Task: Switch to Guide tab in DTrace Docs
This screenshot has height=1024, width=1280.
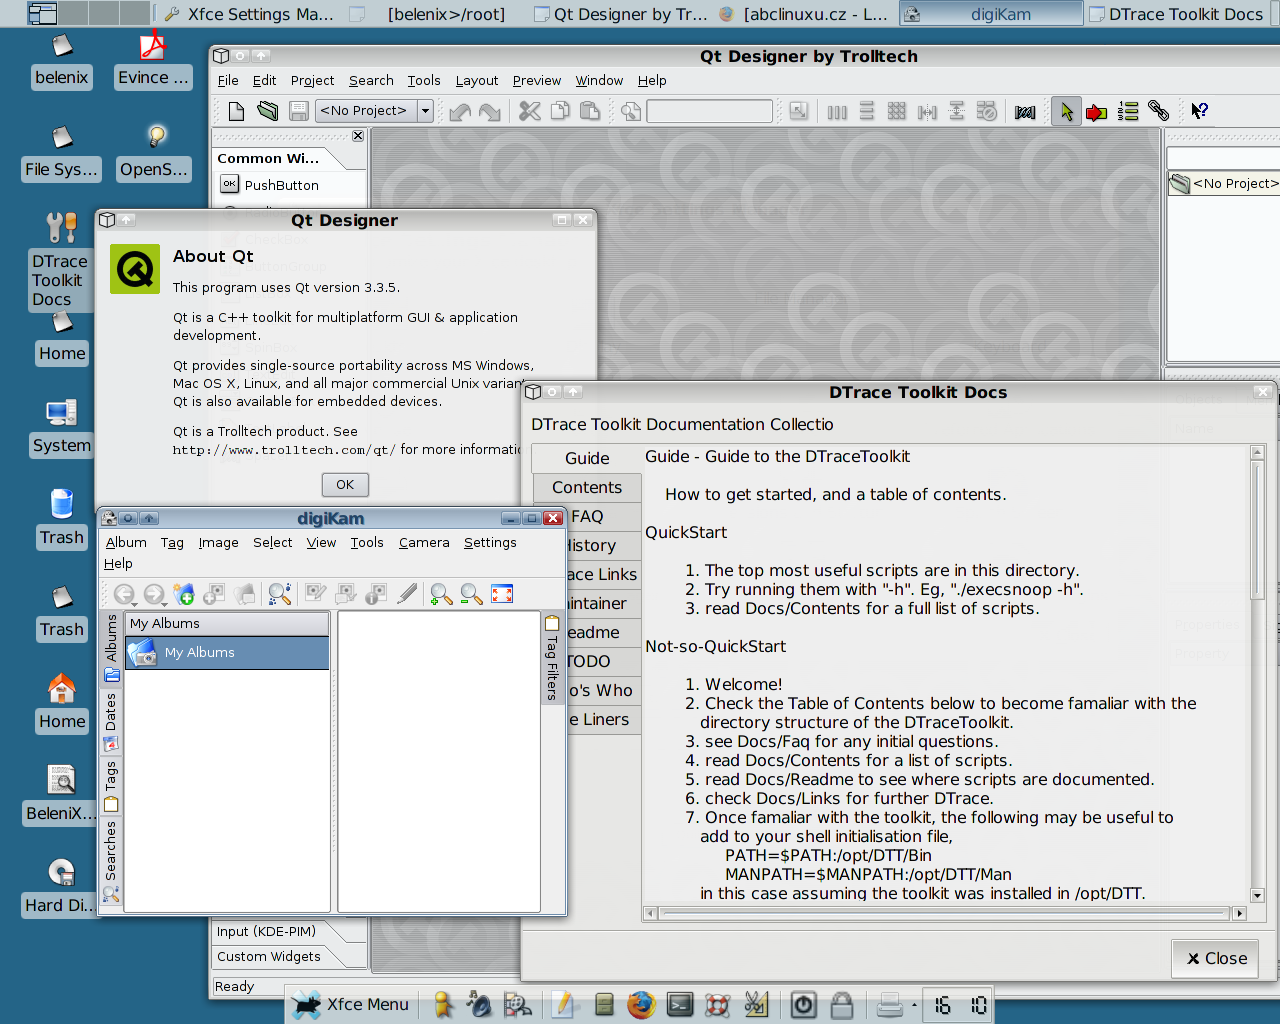Action: pos(587,458)
